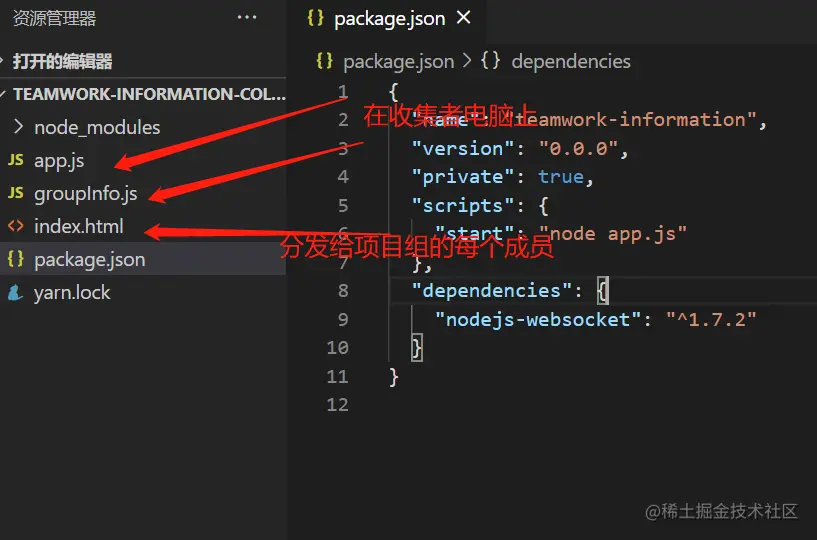Collapse the TEAMWORK-INFORMATION-COL... project folder

pyautogui.click(x=143, y=94)
